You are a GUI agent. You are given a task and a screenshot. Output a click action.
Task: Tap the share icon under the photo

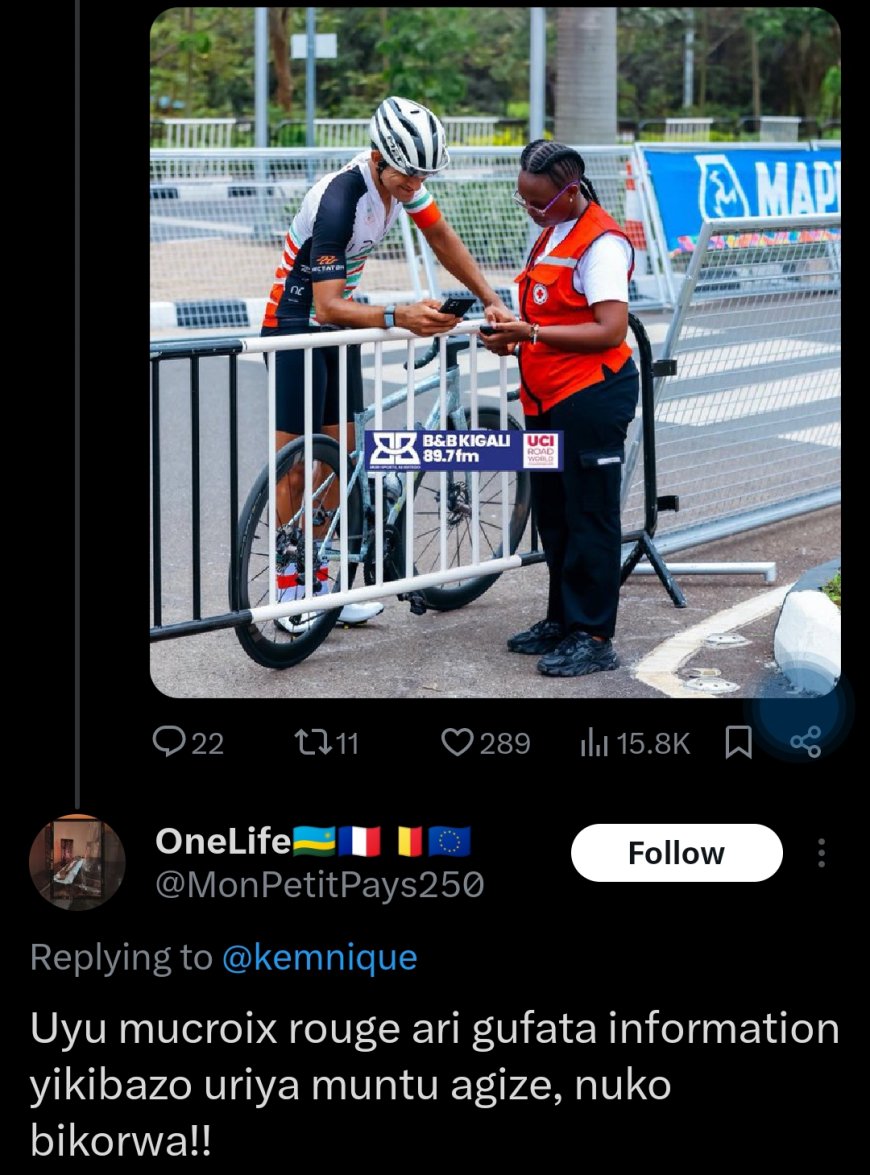point(805,742)
